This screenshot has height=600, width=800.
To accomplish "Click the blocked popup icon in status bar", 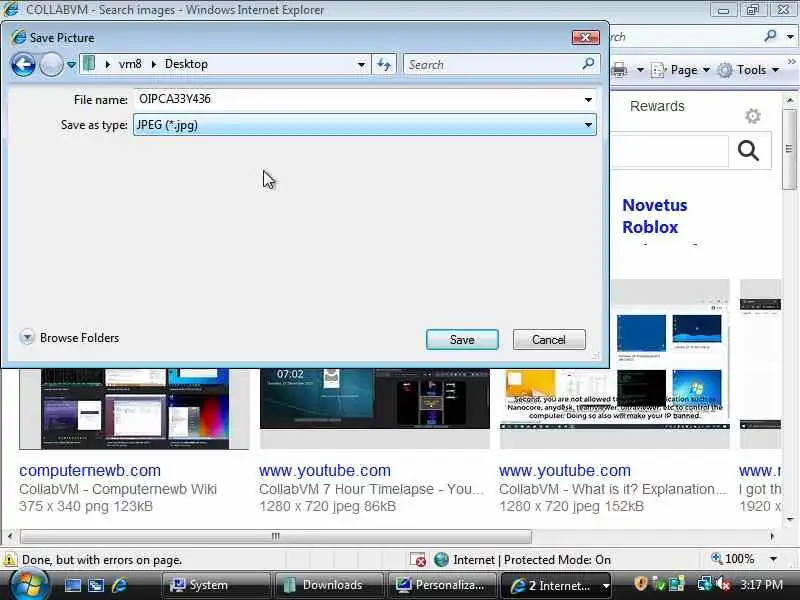I will coord(418,560).
